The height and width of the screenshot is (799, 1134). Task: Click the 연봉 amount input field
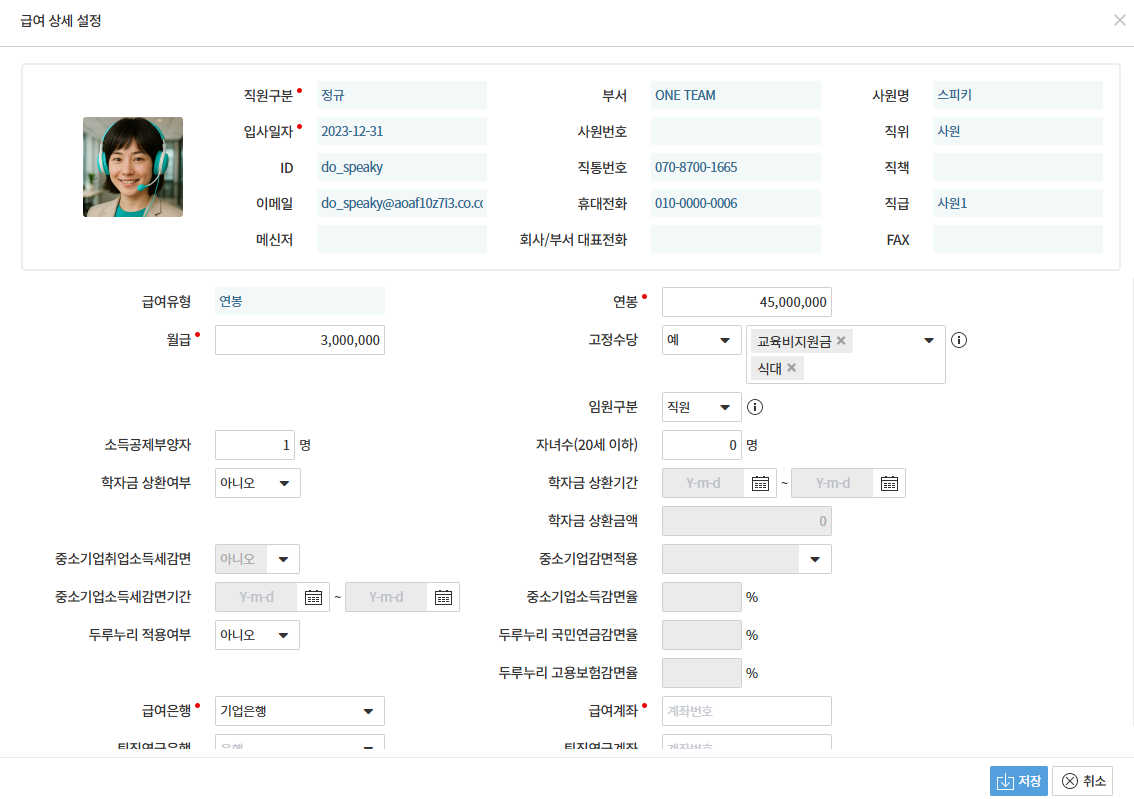point(746,302)
